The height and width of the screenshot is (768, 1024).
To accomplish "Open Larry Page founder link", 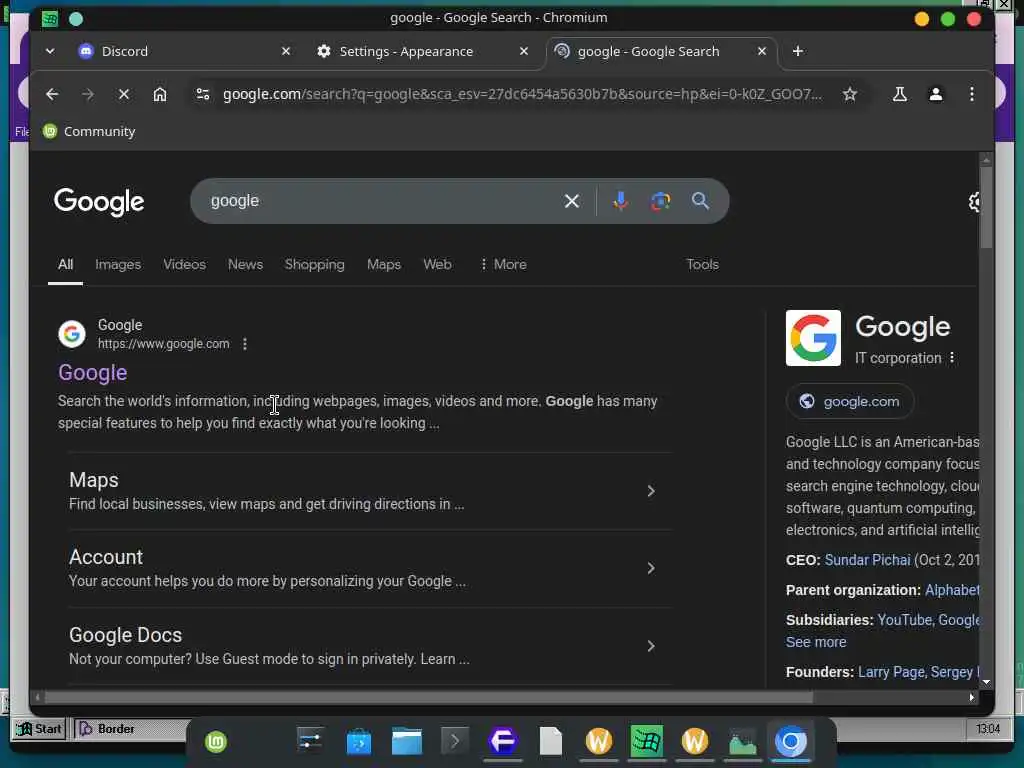I will click(891, 672).
